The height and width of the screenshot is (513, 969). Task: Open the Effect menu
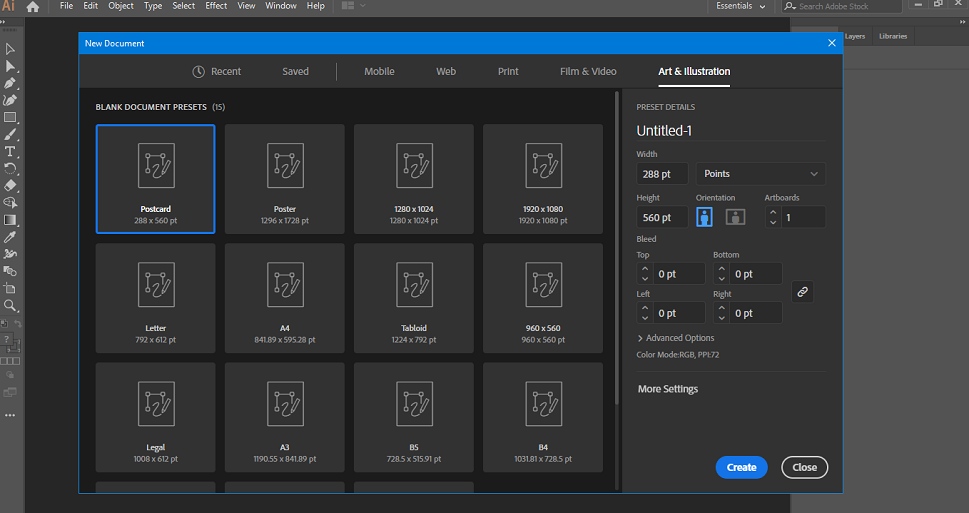[x=216, y=6]
